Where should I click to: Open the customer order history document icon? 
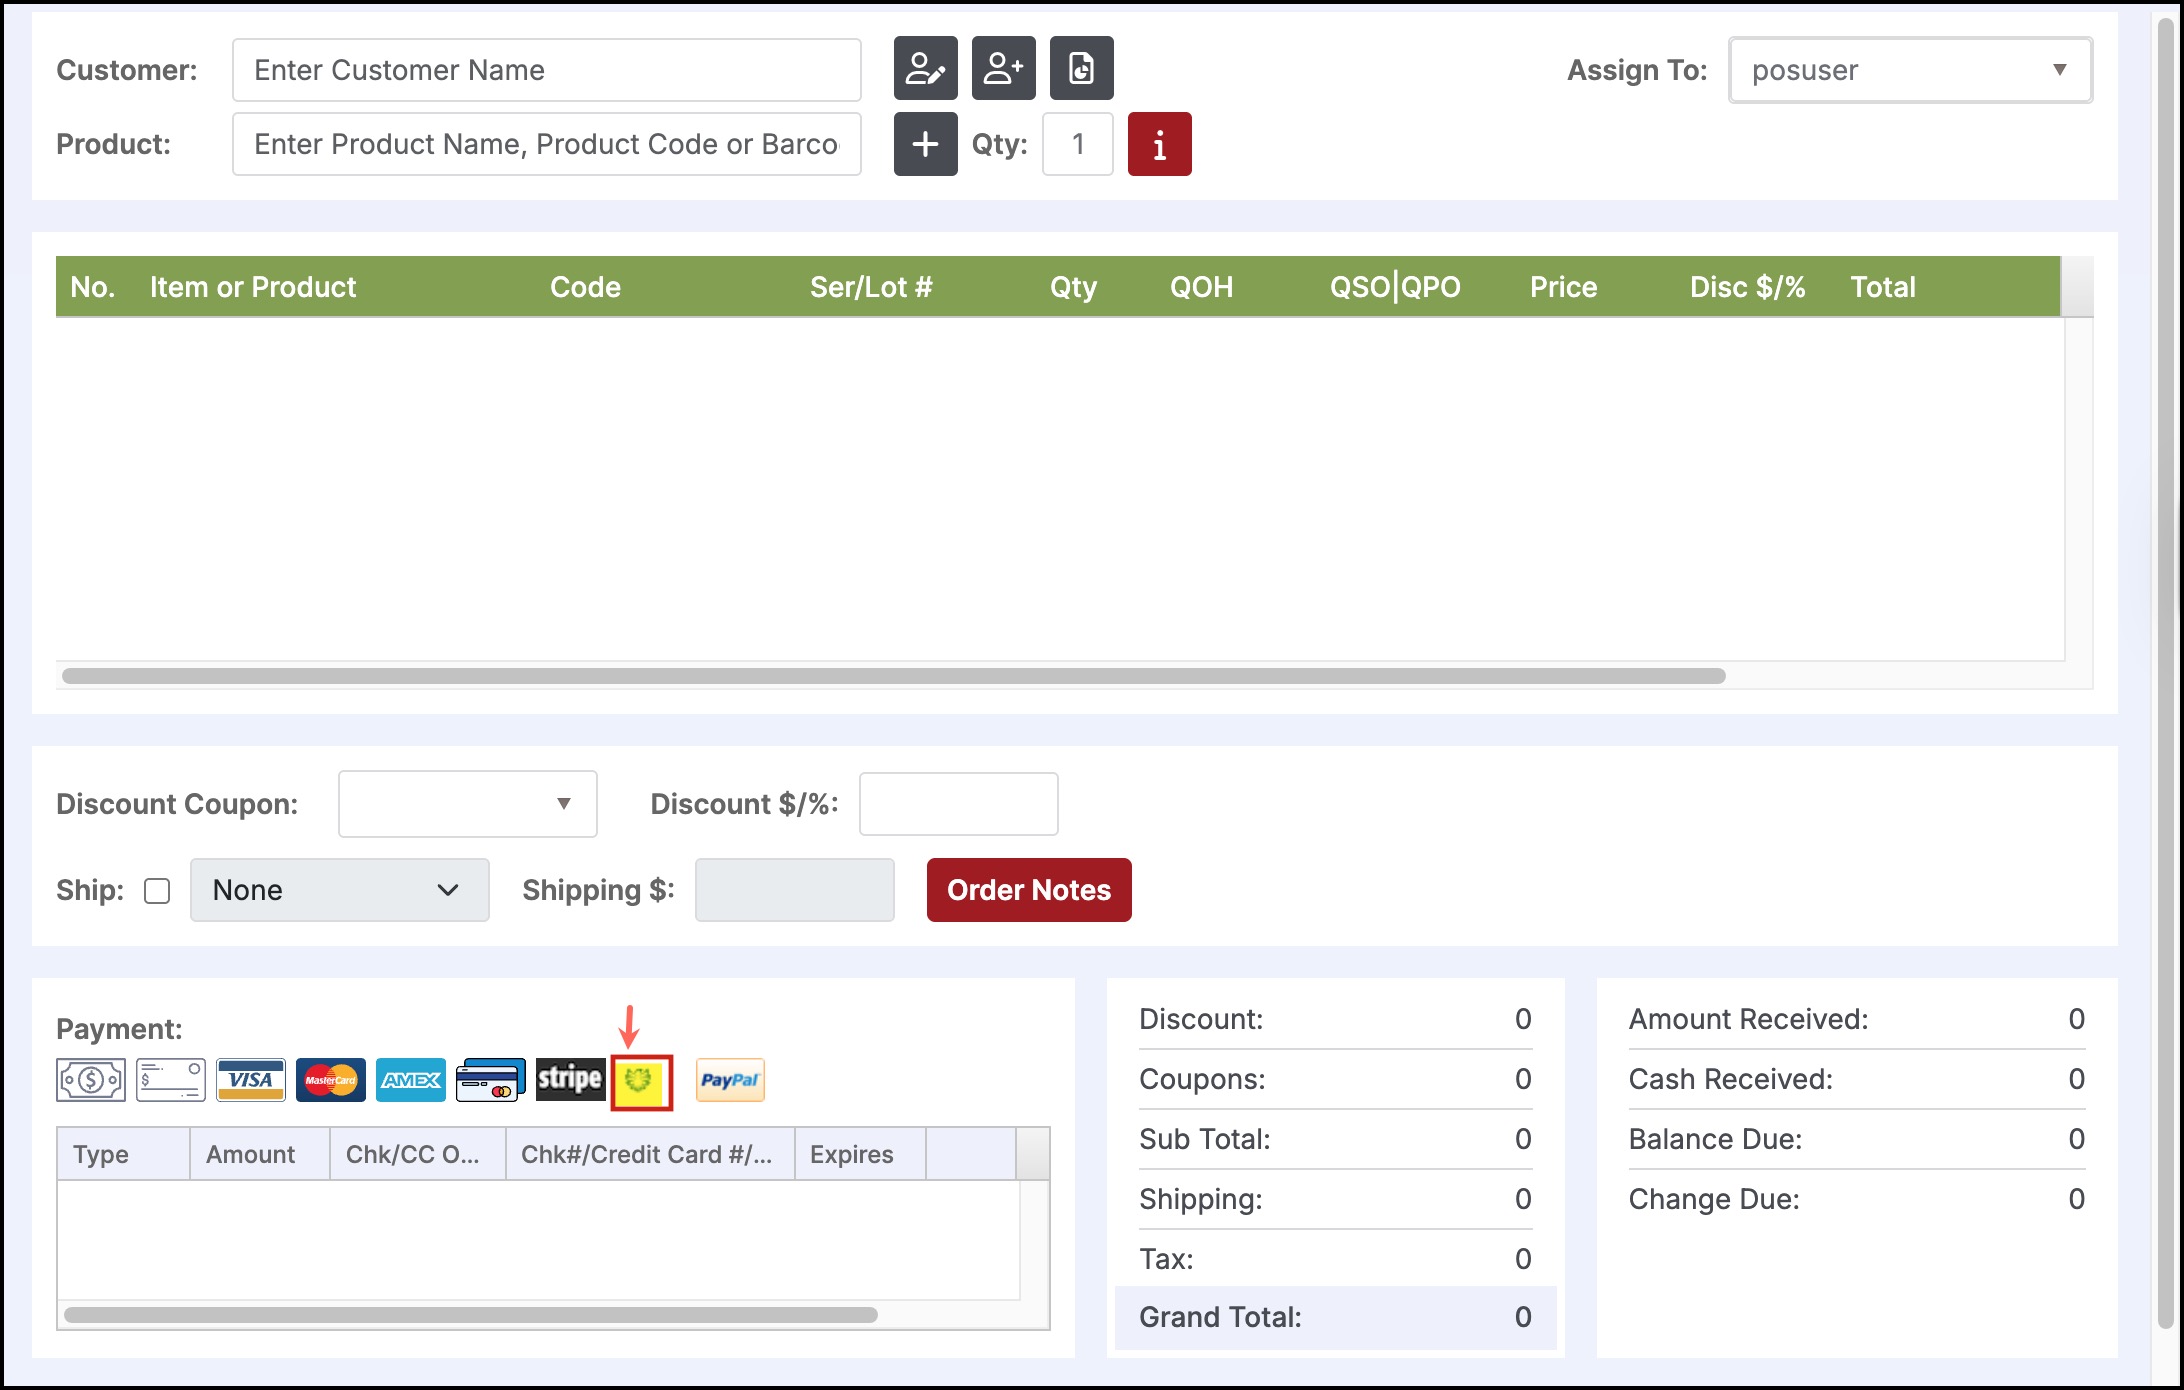click(1081, 69)
